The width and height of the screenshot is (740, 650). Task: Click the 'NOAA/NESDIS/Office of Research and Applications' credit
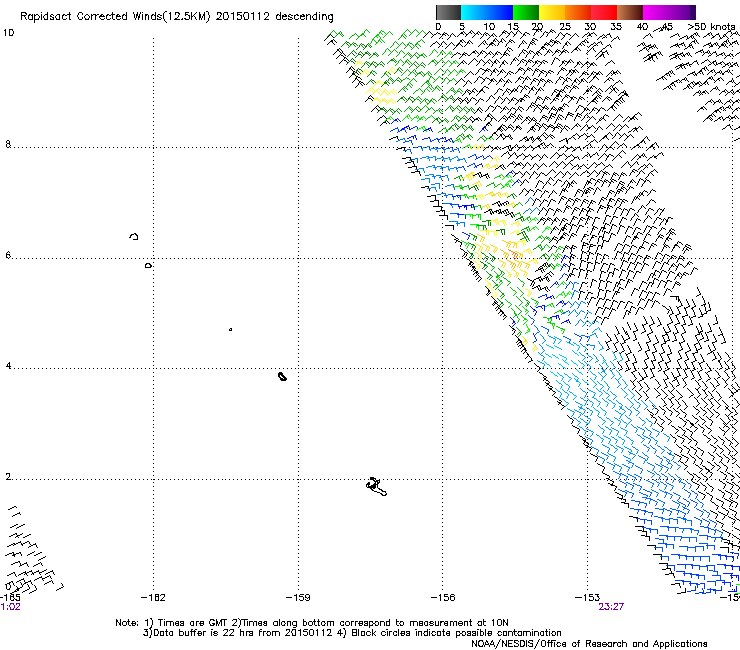coord(589,644)
